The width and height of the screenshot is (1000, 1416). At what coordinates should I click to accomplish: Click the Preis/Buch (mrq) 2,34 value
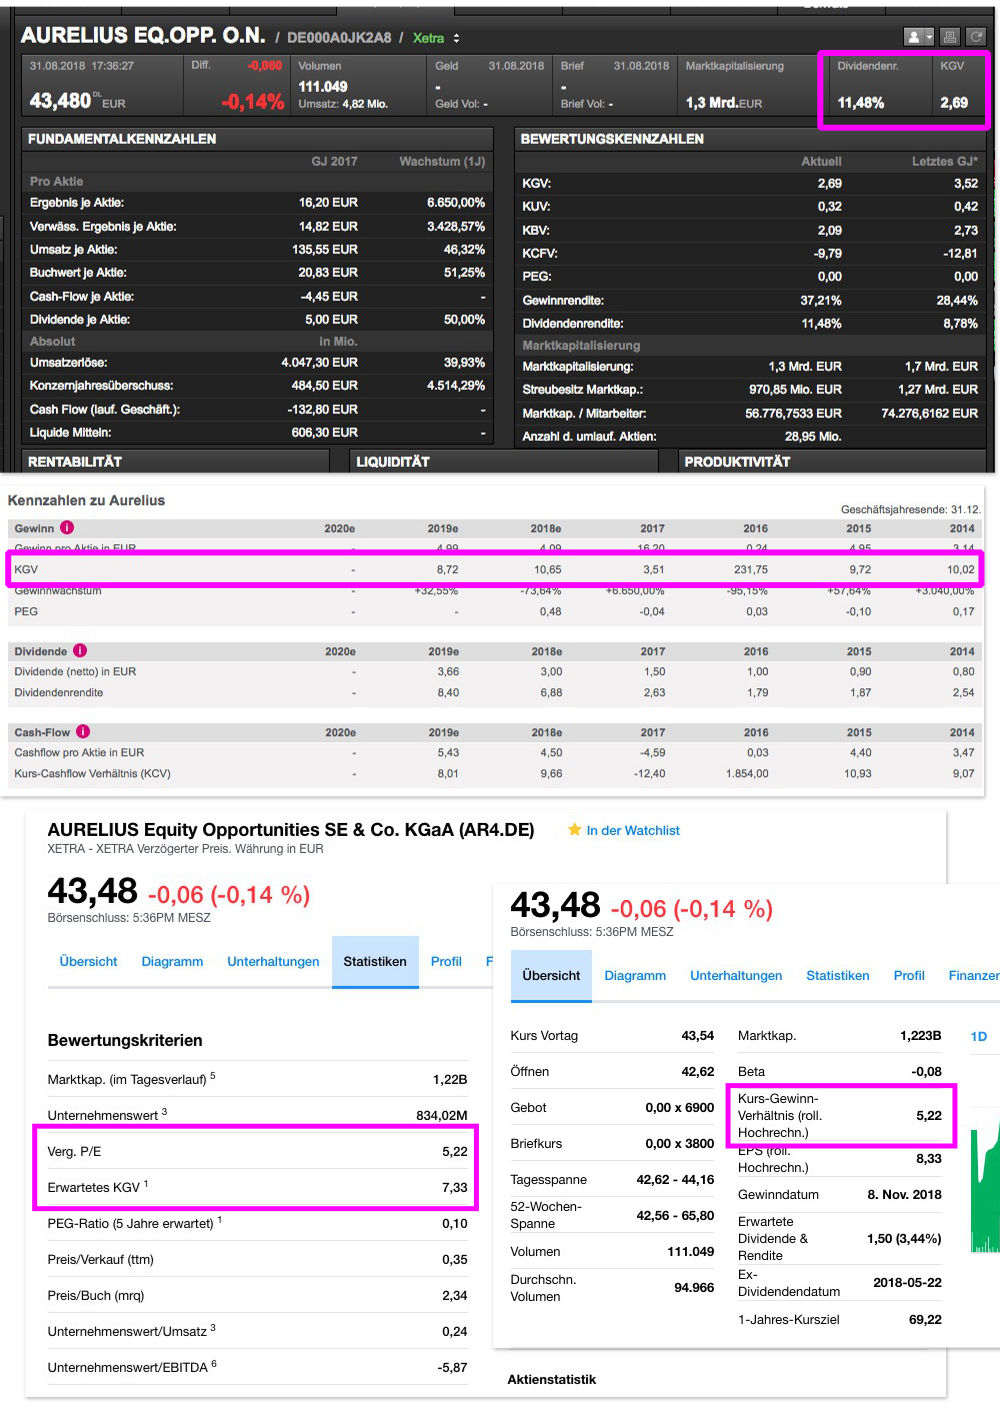point(454,1296)
